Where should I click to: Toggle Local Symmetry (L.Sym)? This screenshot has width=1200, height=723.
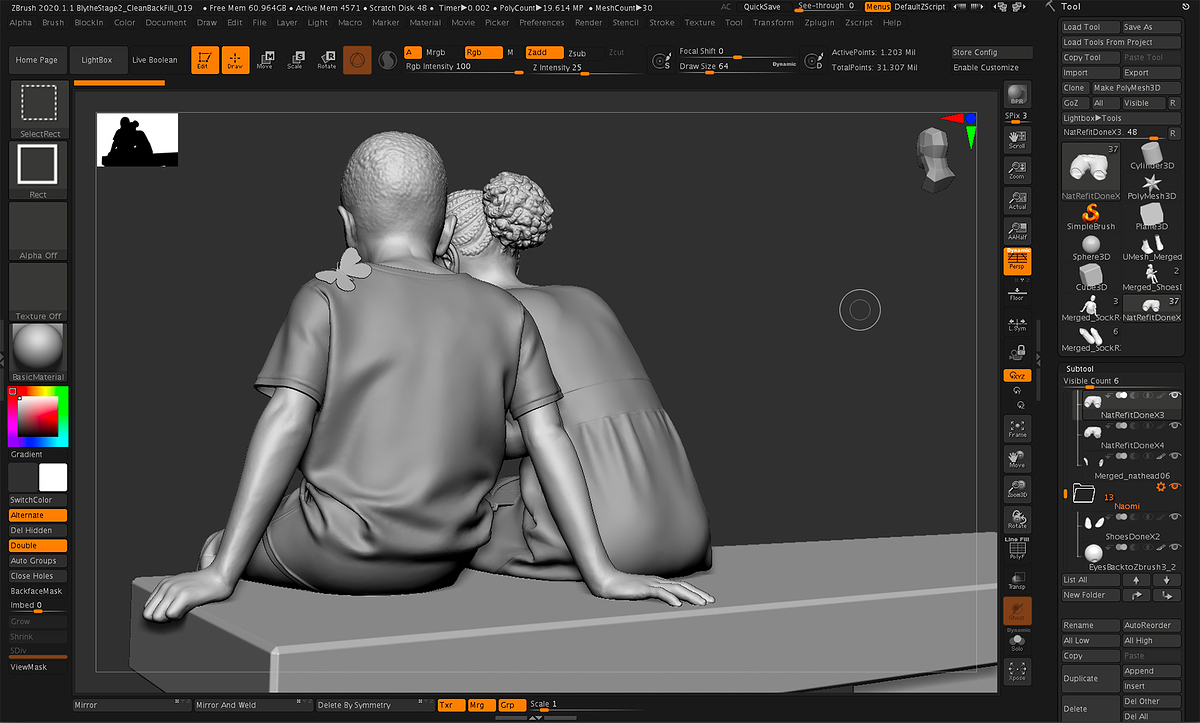pyautogui.click(x=1017, y=325)
